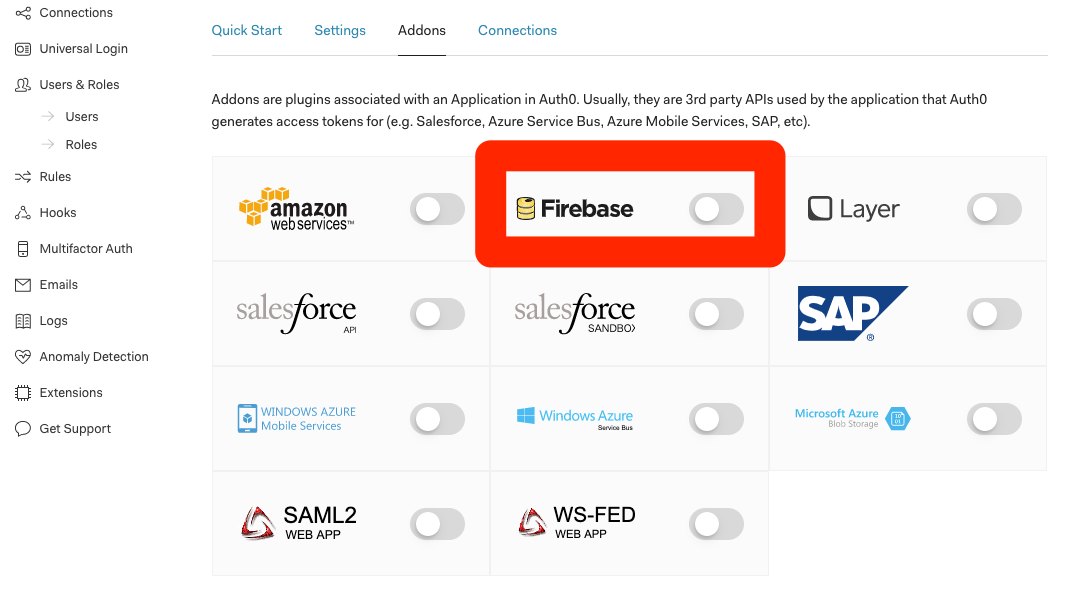Enable the SAML2 Web App toggle
The height and width of the screenshot is (590, 1085).
click(437, 524)
